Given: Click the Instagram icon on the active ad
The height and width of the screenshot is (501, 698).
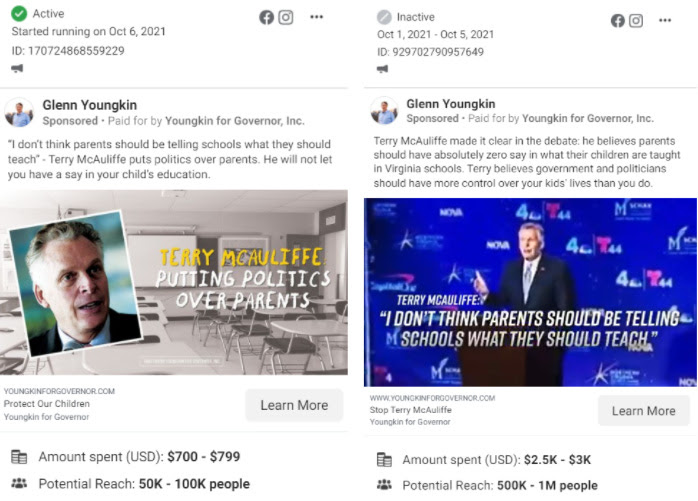Looking at the screenshot, I should pos(286,17).
